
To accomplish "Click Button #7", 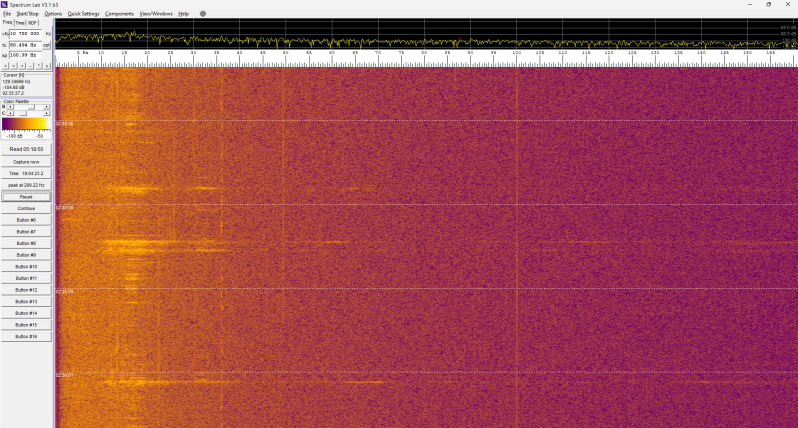I will coord(26,232).
